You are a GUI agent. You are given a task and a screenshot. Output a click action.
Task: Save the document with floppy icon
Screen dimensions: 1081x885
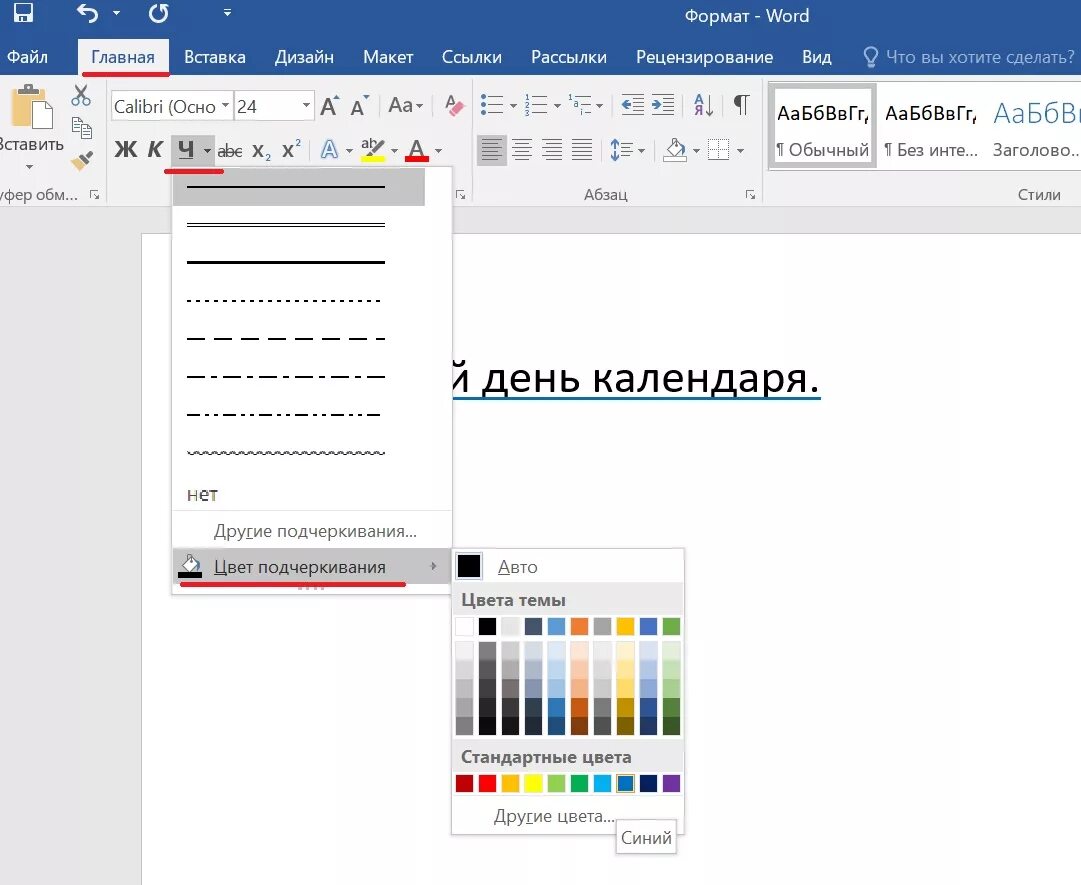tap(23, 12)
